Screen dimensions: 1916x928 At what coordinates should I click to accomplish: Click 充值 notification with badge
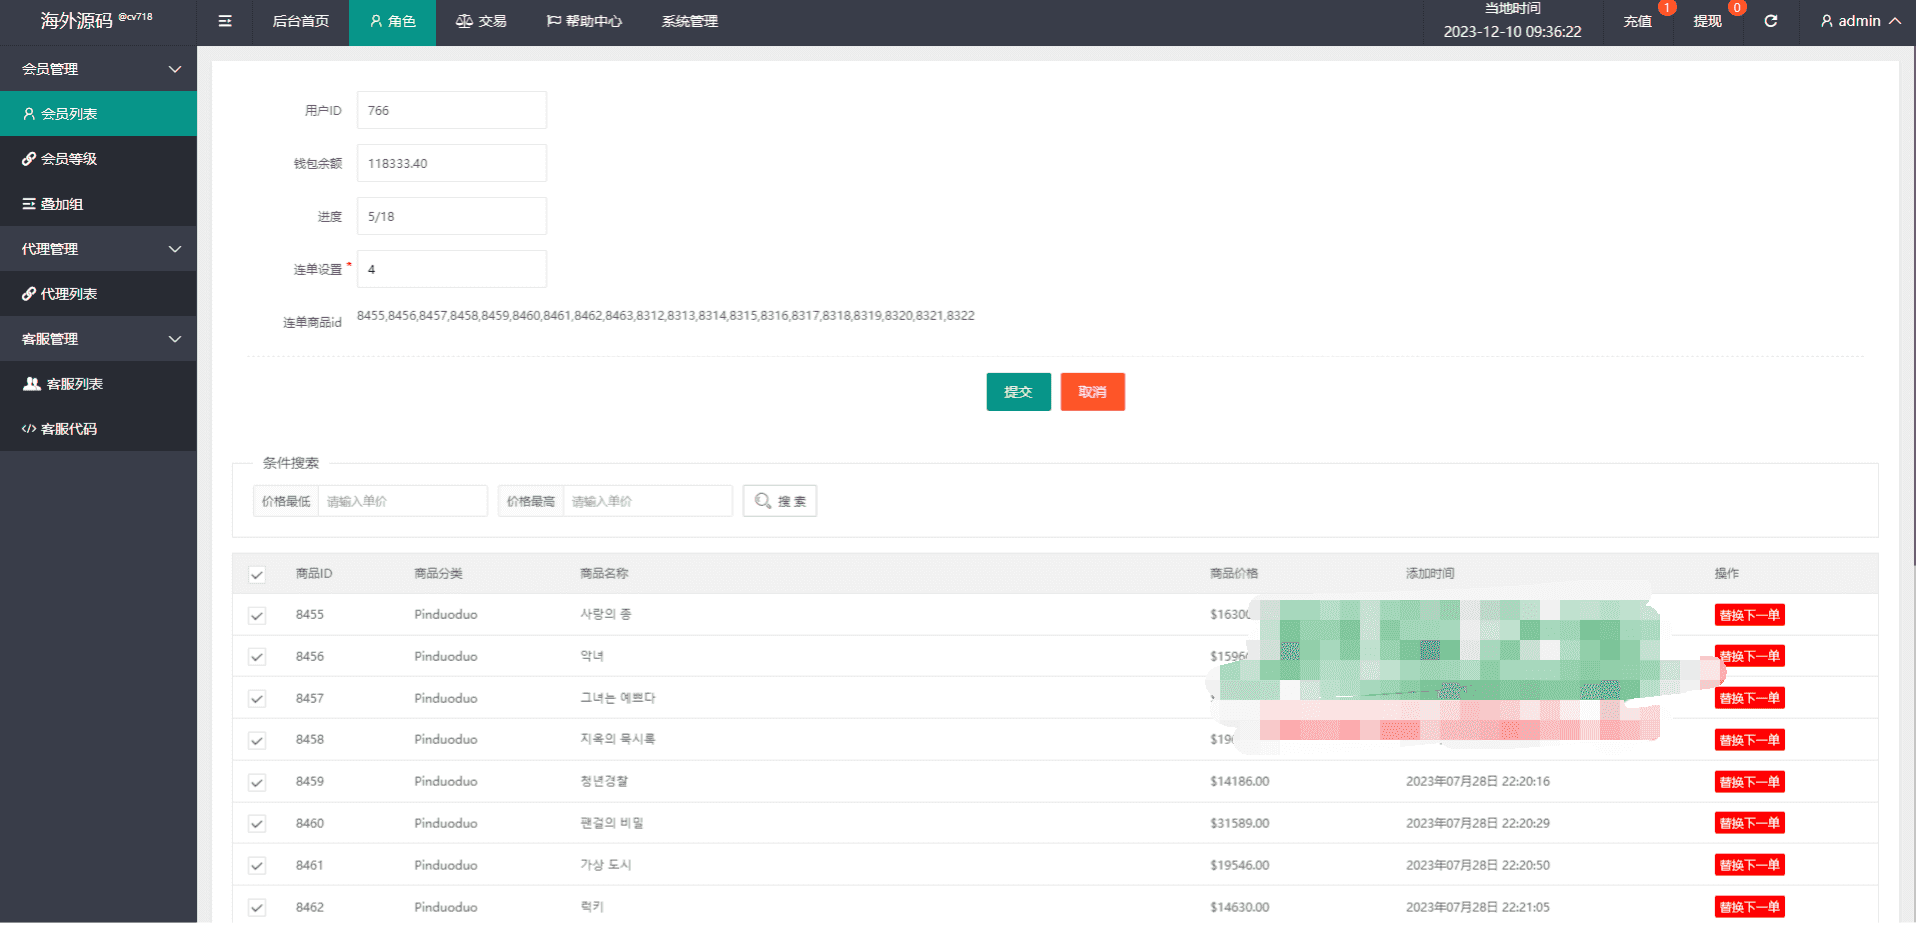(x=1638, y=21)
